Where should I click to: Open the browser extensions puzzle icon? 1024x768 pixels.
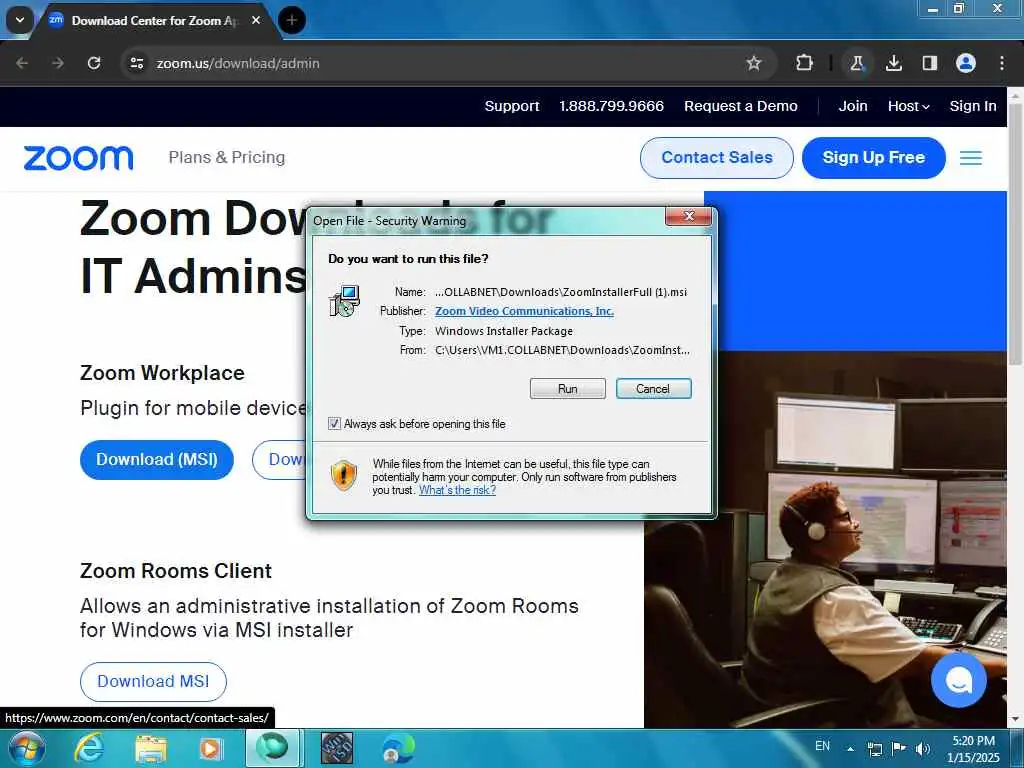click(805, 63)
